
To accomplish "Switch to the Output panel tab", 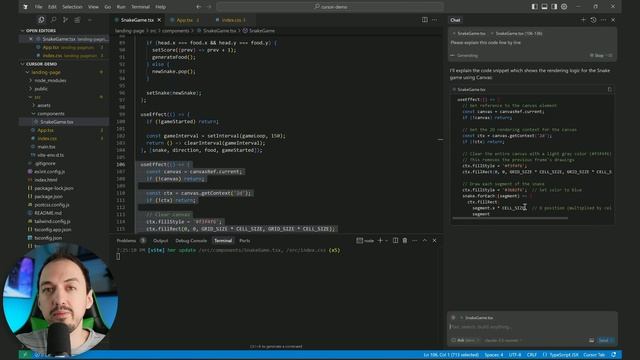I will 160,240.
